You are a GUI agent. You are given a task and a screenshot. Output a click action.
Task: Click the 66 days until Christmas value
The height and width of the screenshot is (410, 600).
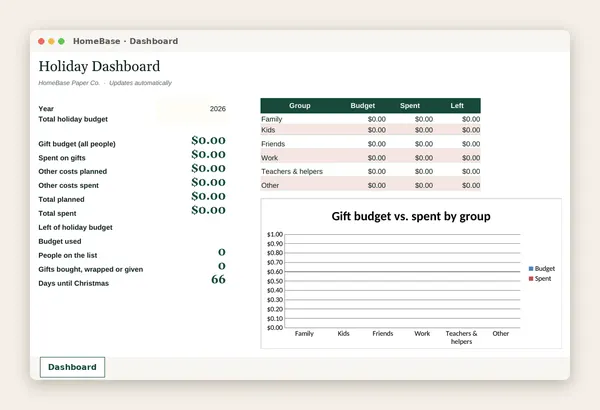[x=218, y=279]
